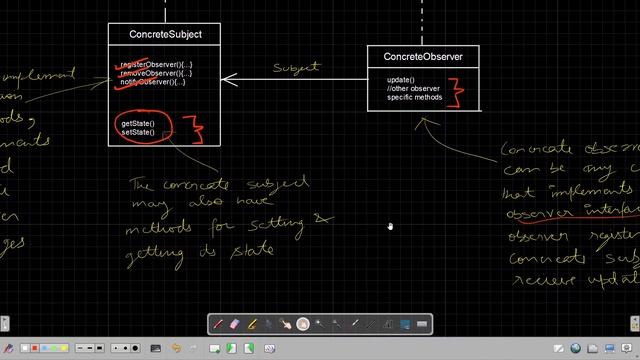Select the pink eraser tool
This screenshot has width=640, height=360.
235,324
